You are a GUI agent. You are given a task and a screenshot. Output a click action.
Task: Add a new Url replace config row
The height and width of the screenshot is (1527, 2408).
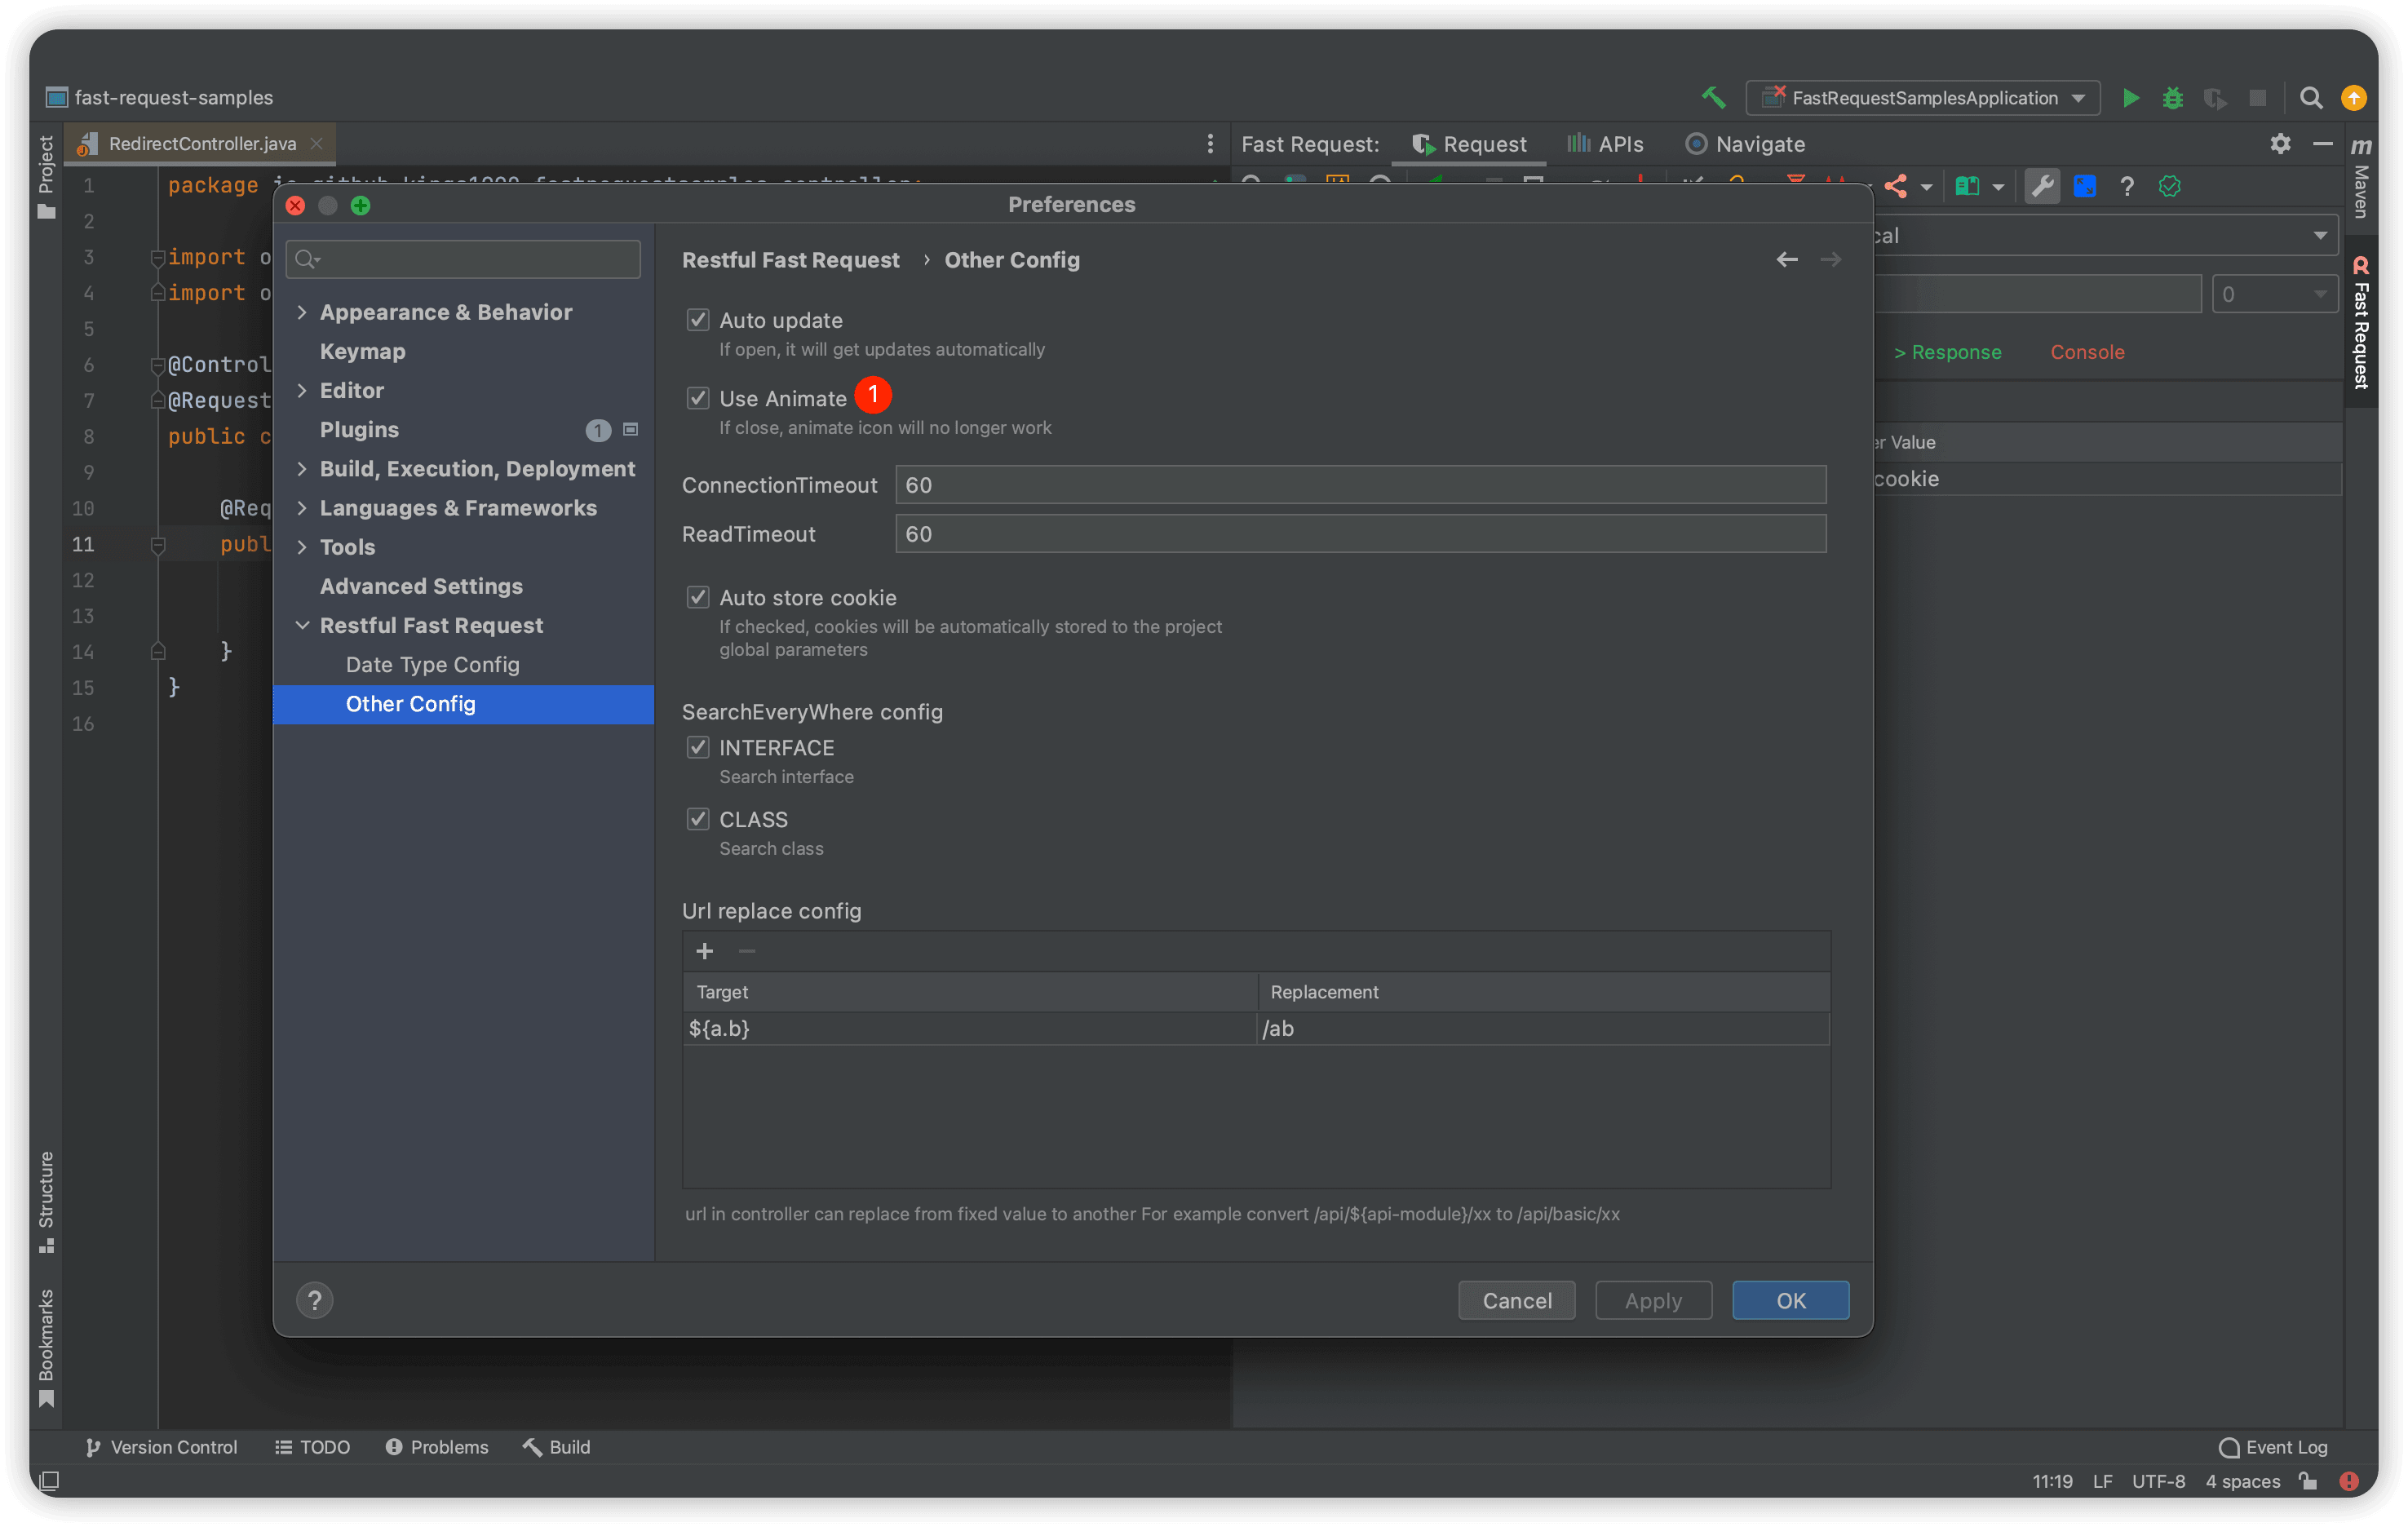[705, 951]
